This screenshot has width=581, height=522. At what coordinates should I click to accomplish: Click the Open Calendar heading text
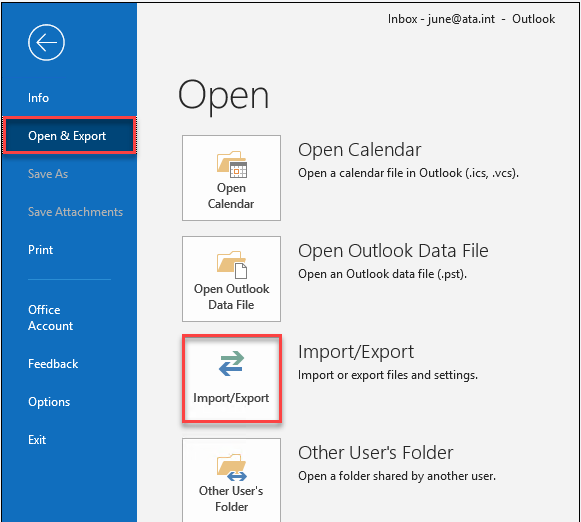point(359,150)
